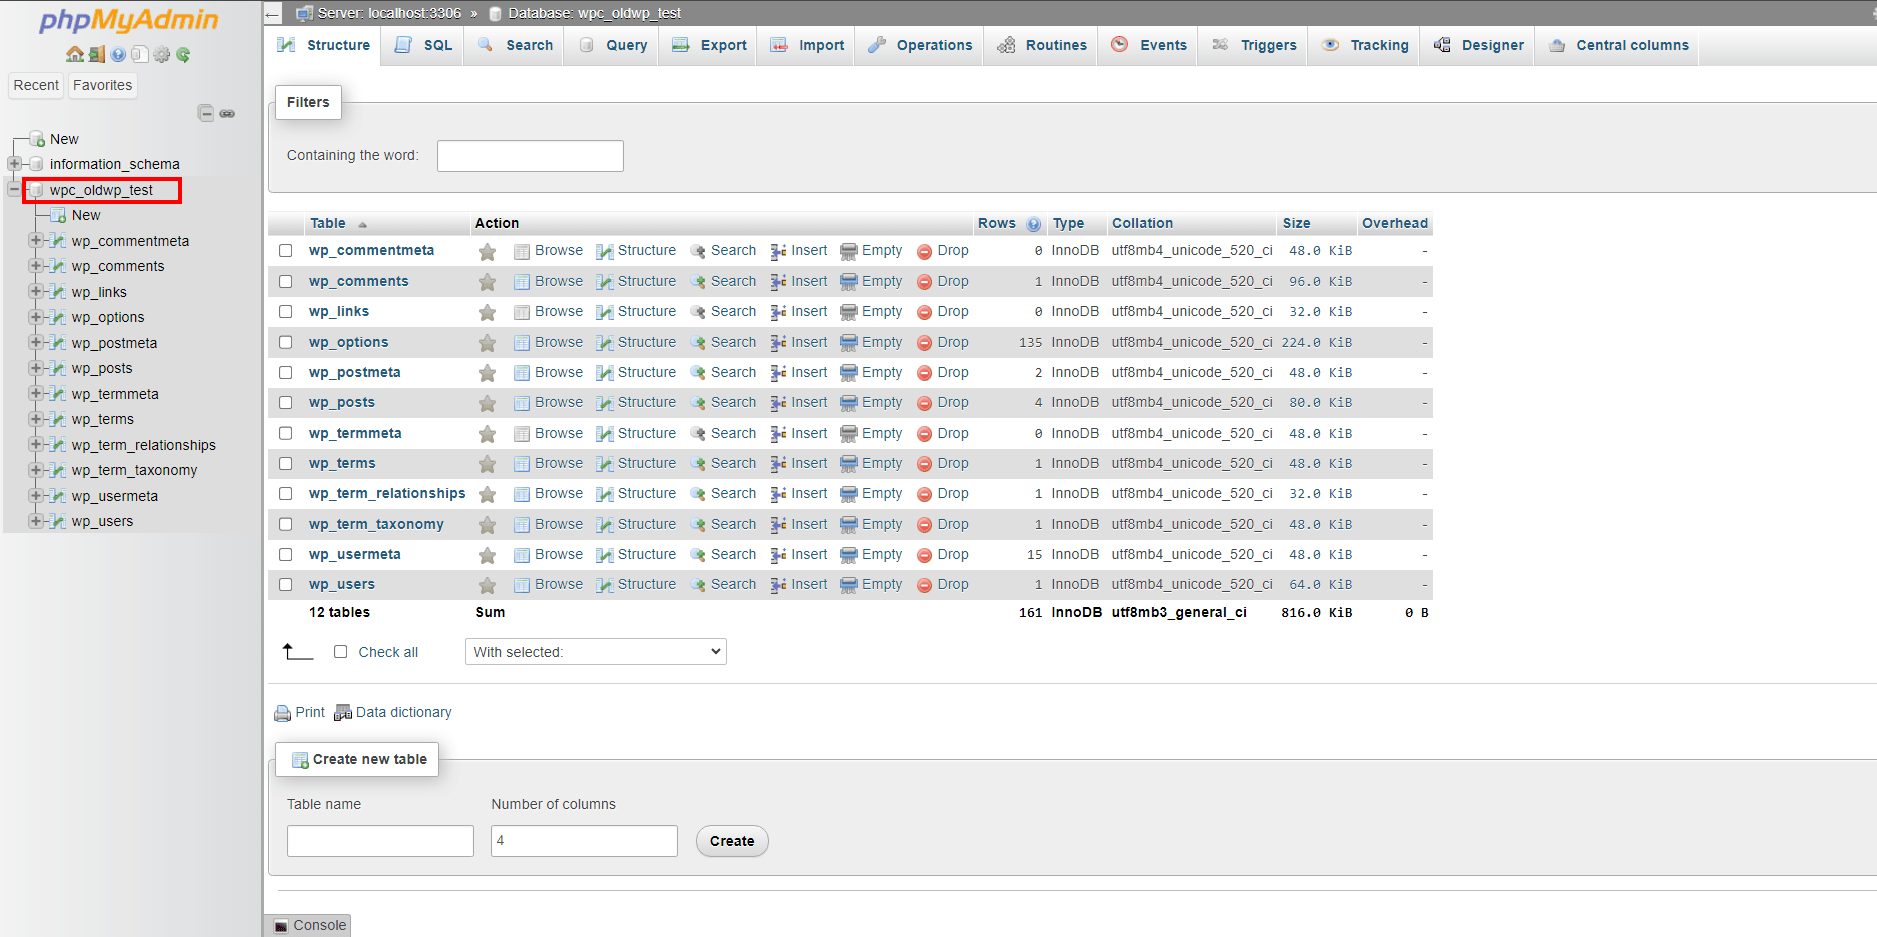Viewport: 1877px width, 937px height.
Task: Favorite the wp_options table star
Action: pos(487,343)
